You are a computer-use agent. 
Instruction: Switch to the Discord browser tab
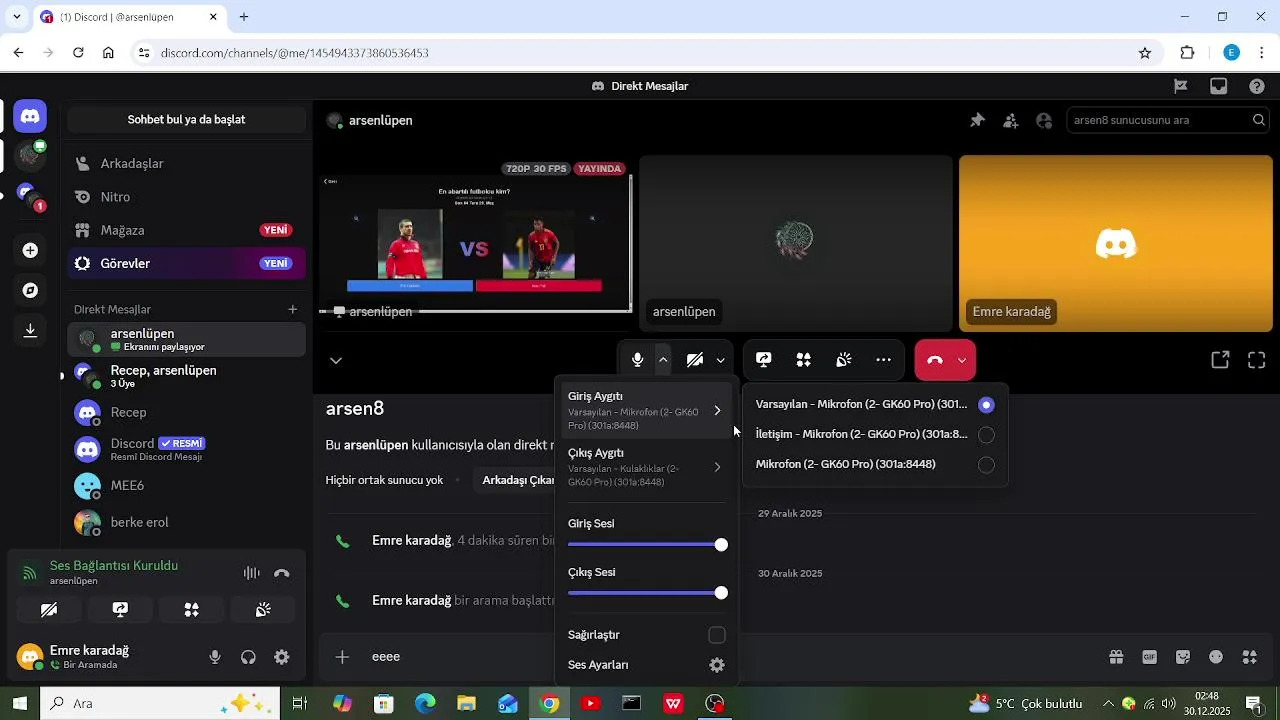[x=128, y=17]
